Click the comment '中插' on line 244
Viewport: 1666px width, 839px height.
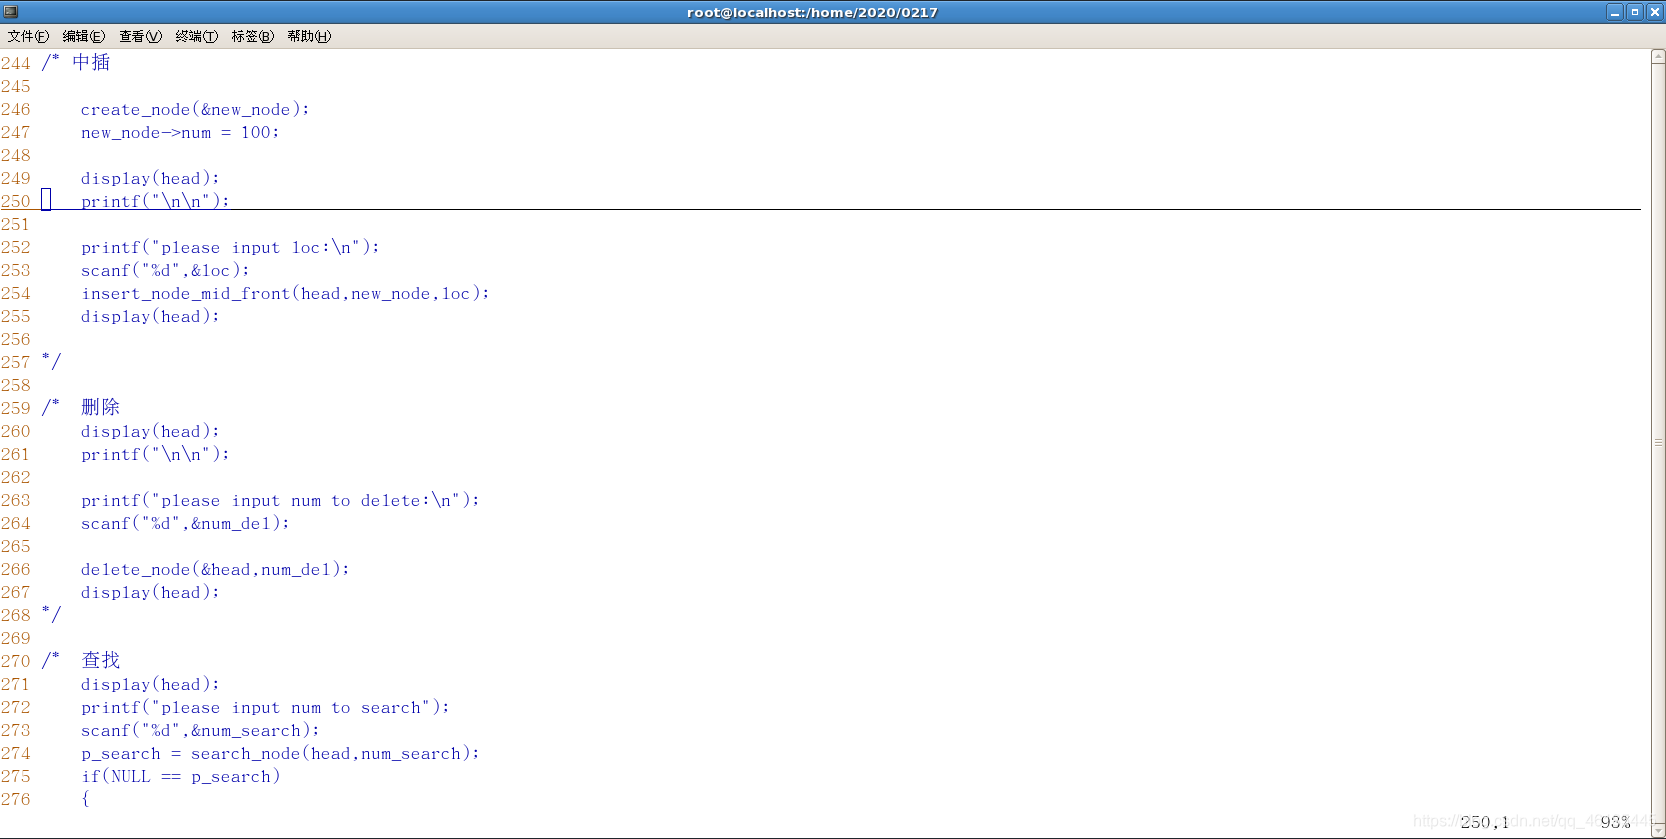point(91,62)
